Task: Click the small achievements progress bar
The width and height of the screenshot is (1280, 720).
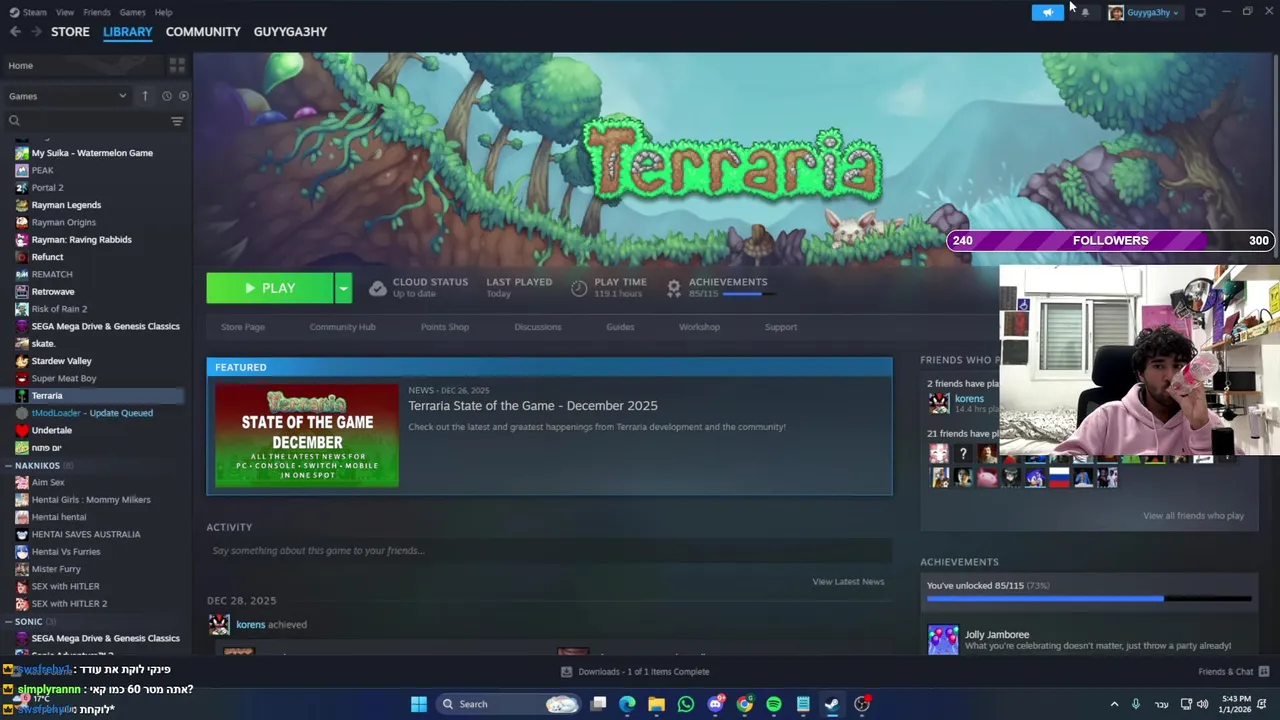Action: (749, 294)
